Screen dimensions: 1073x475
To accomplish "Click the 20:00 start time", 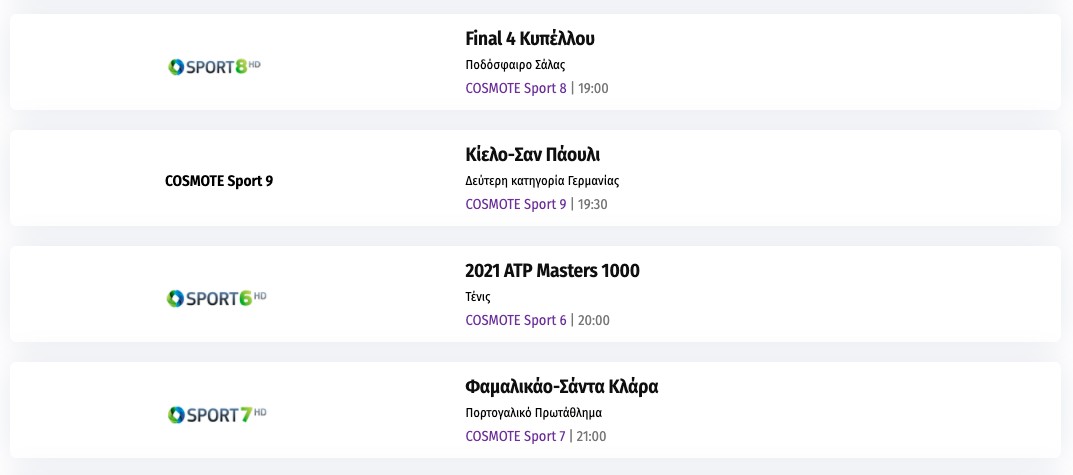I will [x=594, y=320].
